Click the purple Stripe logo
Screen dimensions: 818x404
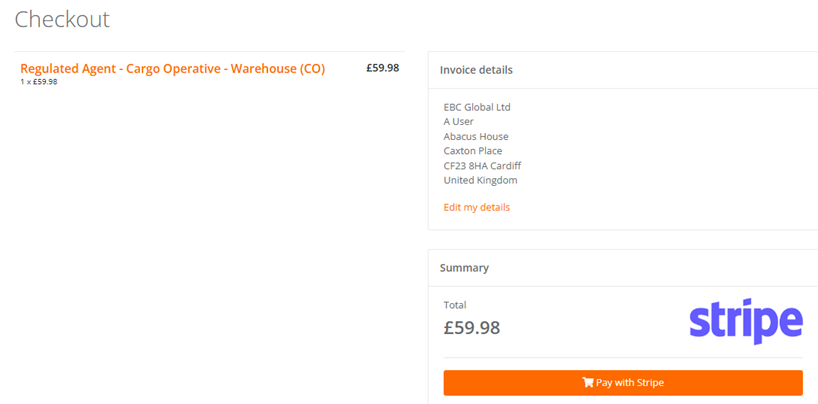point(746,321)
